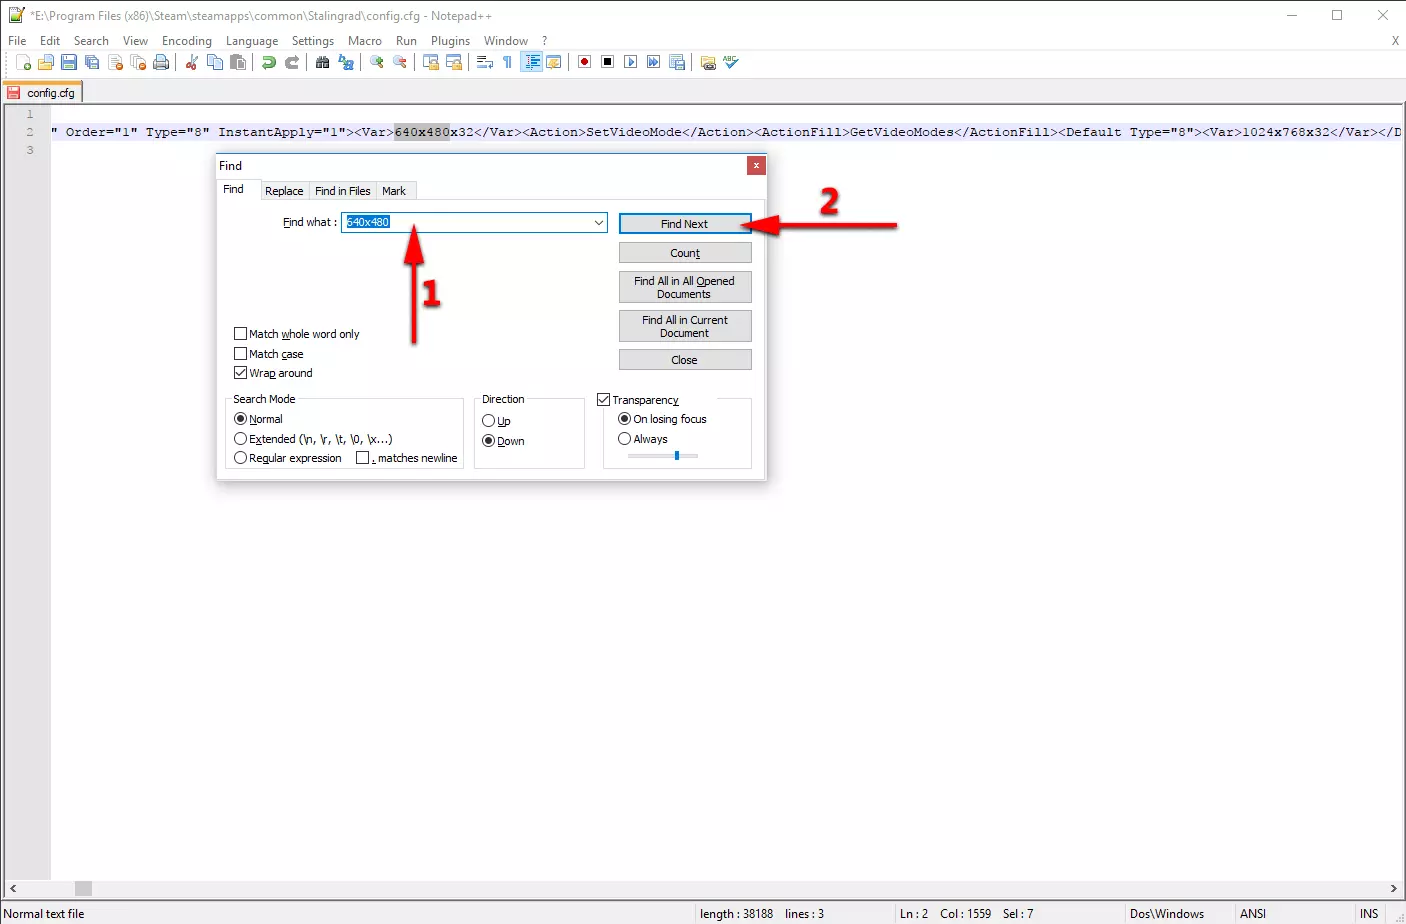Switch to Find in Files tab
The height and width of the screenshot is (924, 1406).
coord(343,191)
